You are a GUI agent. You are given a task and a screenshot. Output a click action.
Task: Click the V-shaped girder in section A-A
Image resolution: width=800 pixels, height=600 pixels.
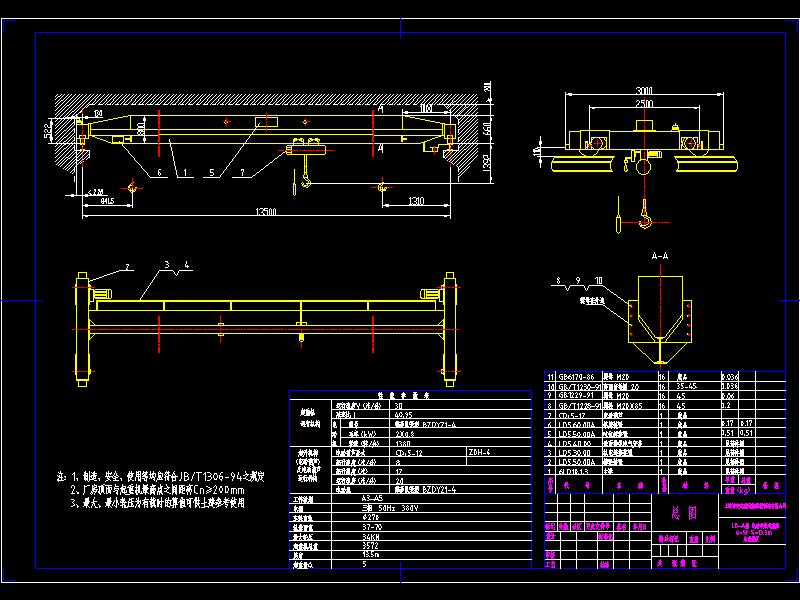[x=660, y=325]
